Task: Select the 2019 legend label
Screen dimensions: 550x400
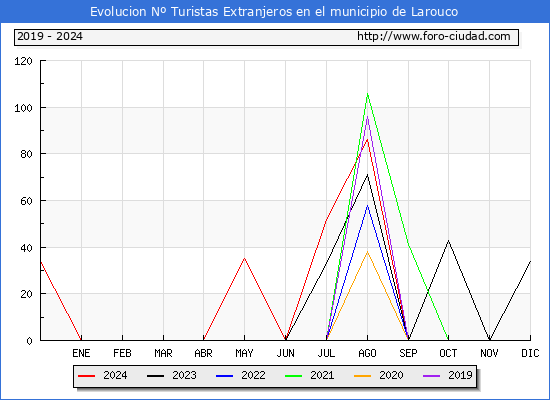Action: coord(460,375)
